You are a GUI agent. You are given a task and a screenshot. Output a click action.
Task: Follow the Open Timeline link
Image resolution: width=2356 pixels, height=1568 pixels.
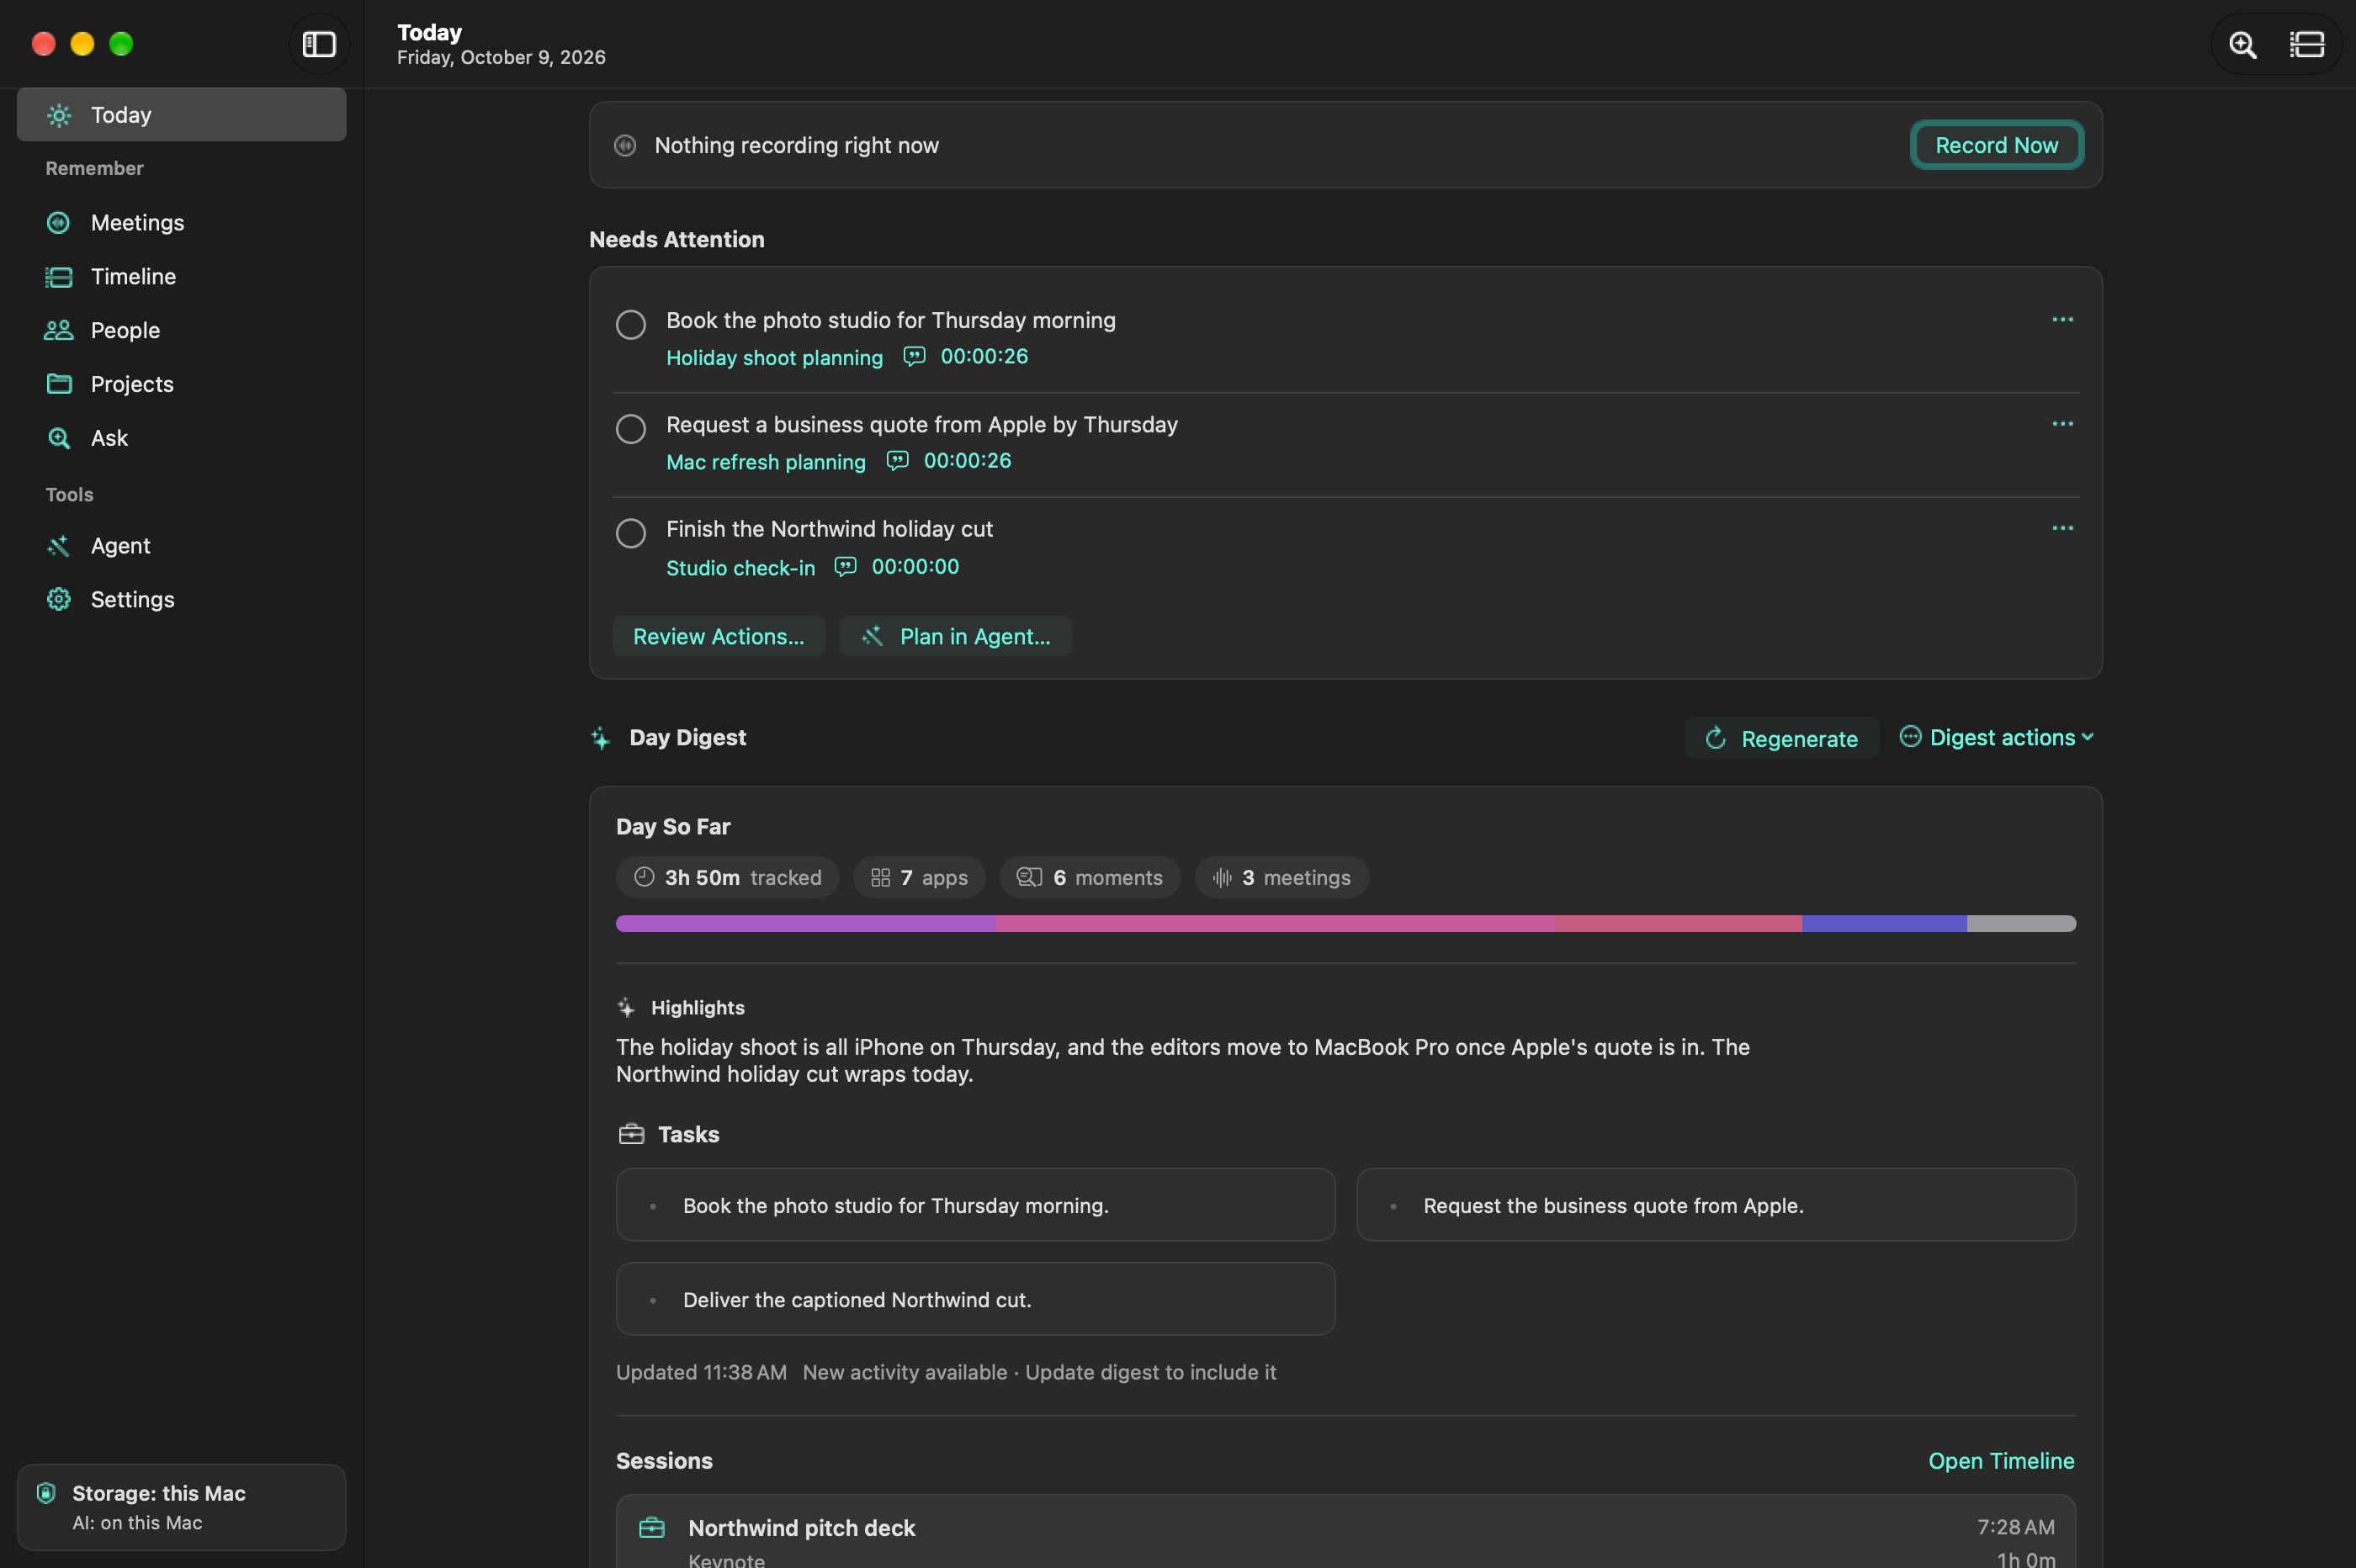pyautogui.click(x=2001, y=1460)
